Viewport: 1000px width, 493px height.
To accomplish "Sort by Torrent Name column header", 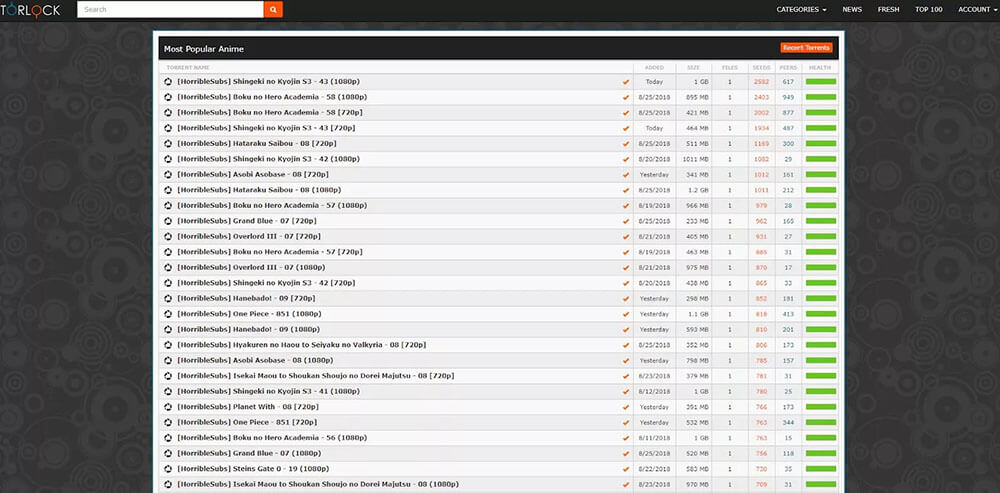I will tap(188, 68).
